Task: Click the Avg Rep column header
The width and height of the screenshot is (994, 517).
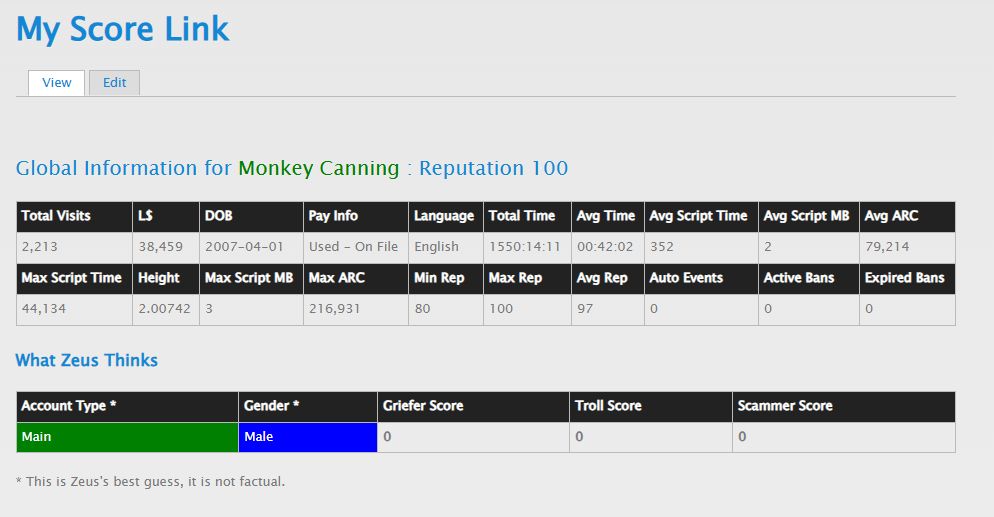Action: (607, 279)
